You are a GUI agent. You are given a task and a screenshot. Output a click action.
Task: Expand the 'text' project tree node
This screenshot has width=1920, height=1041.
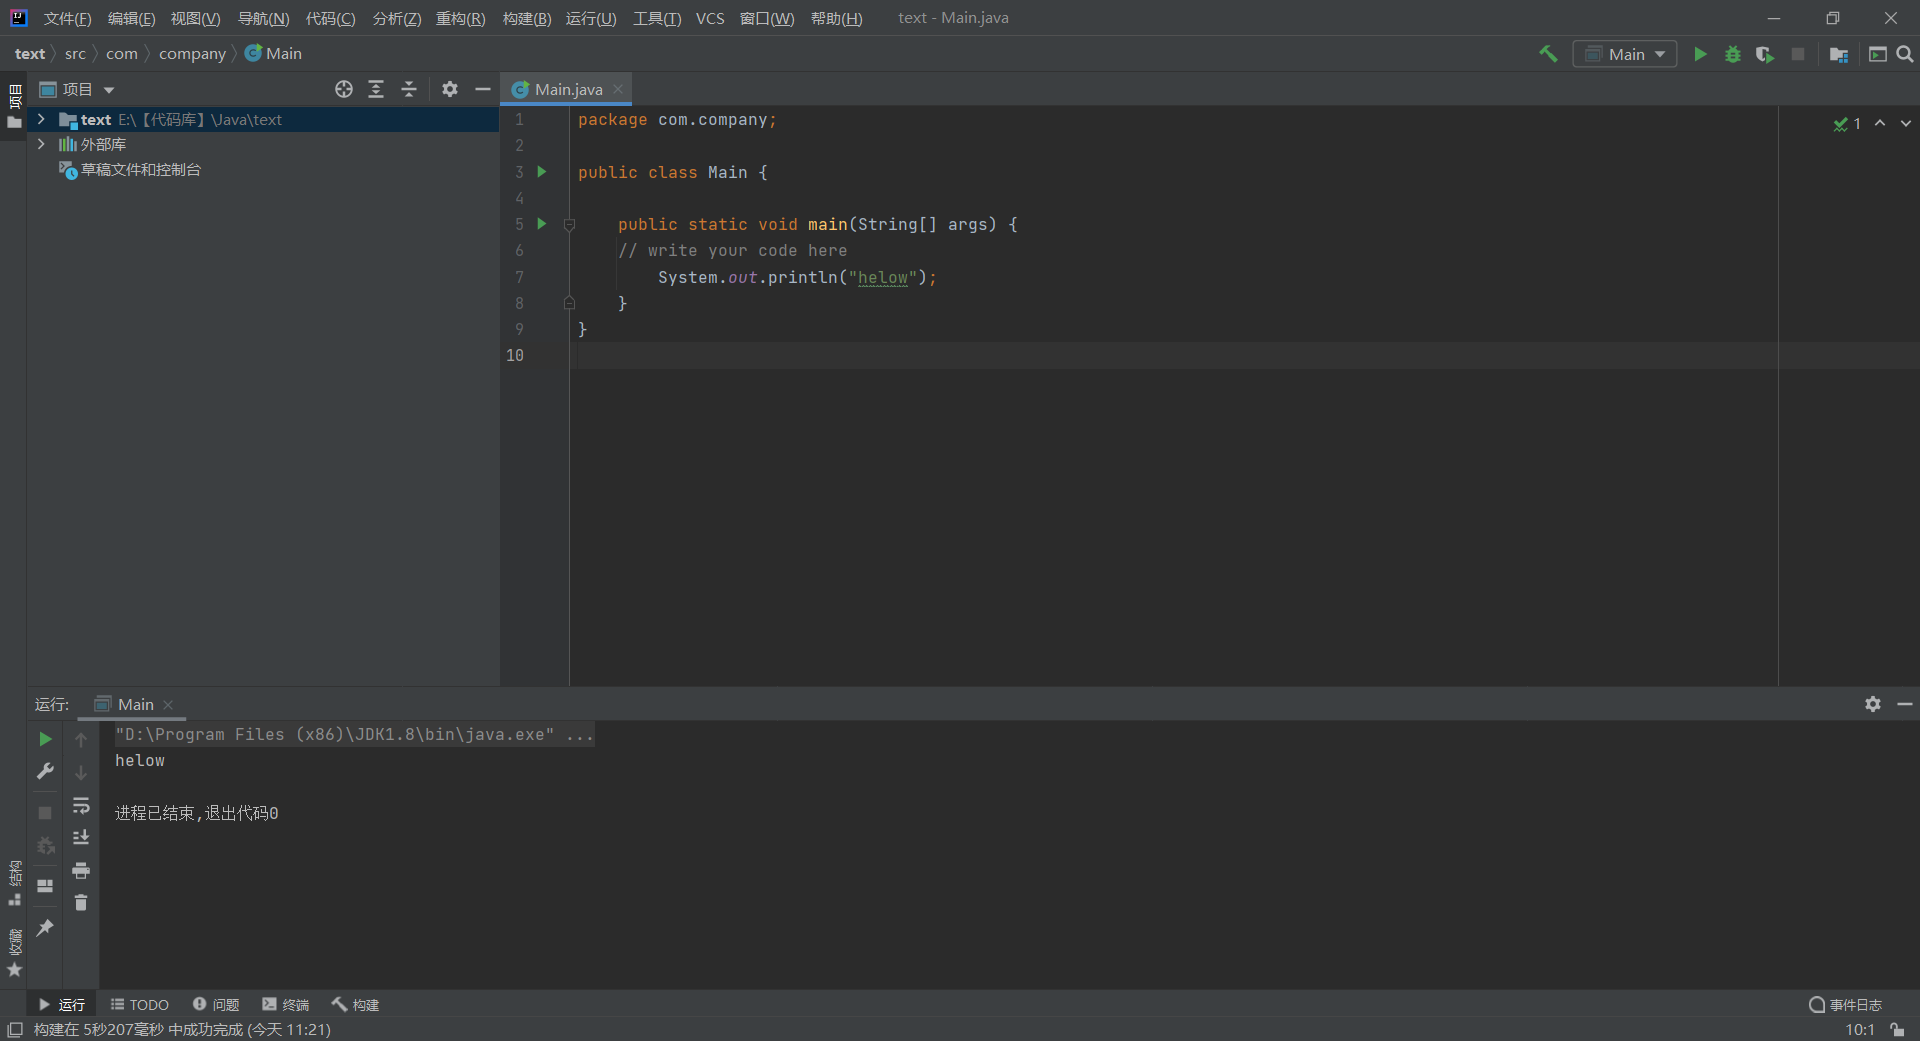(x=40, y=119)
